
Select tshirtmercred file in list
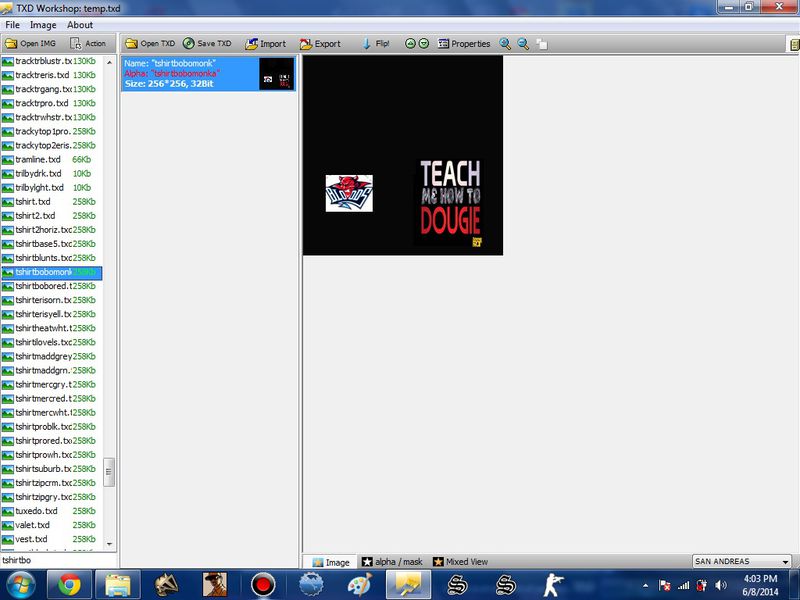52,398
